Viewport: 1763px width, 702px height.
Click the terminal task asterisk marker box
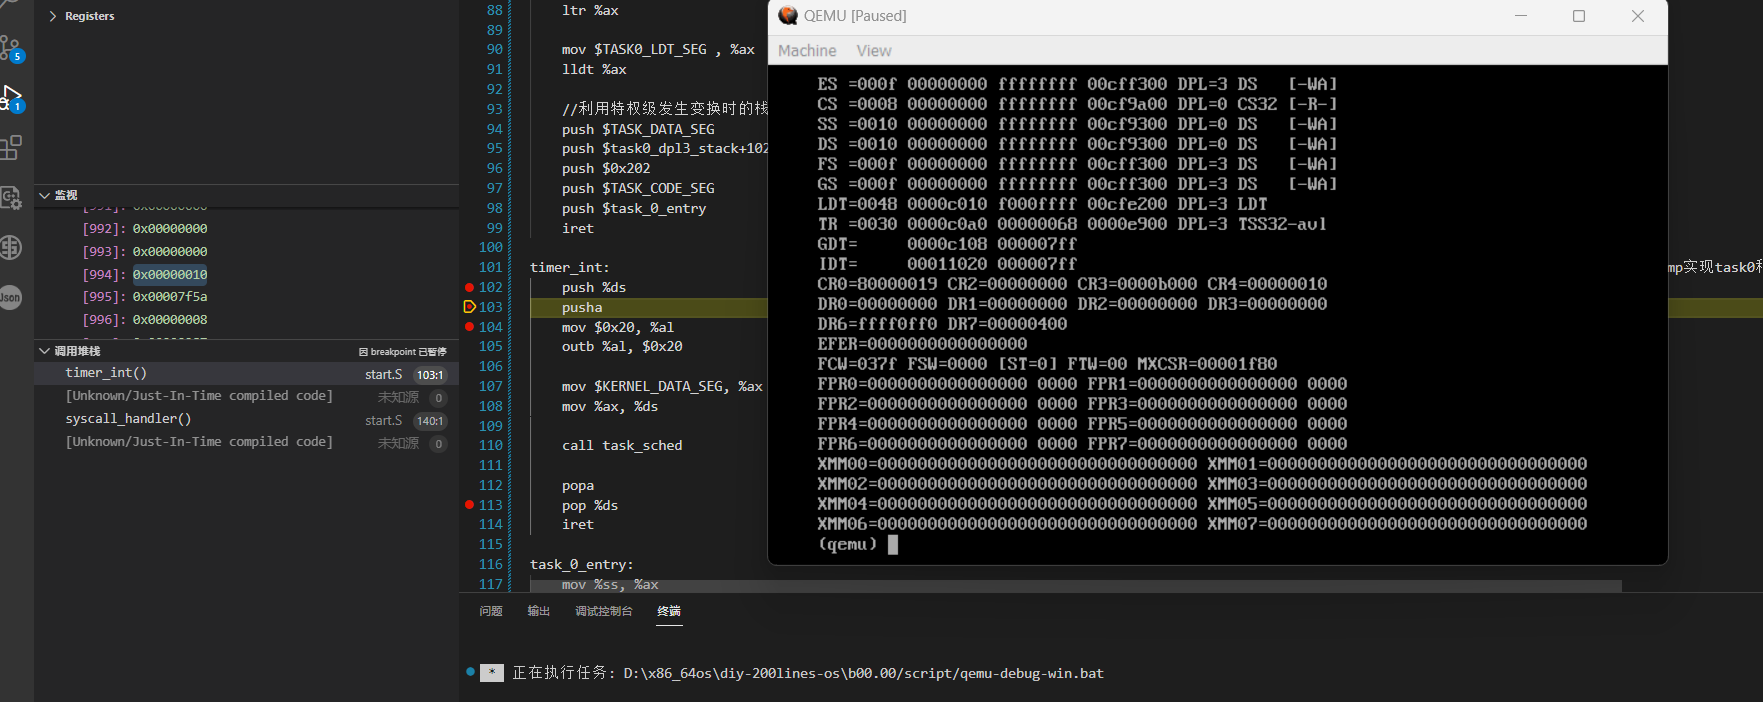pos(491,673)
